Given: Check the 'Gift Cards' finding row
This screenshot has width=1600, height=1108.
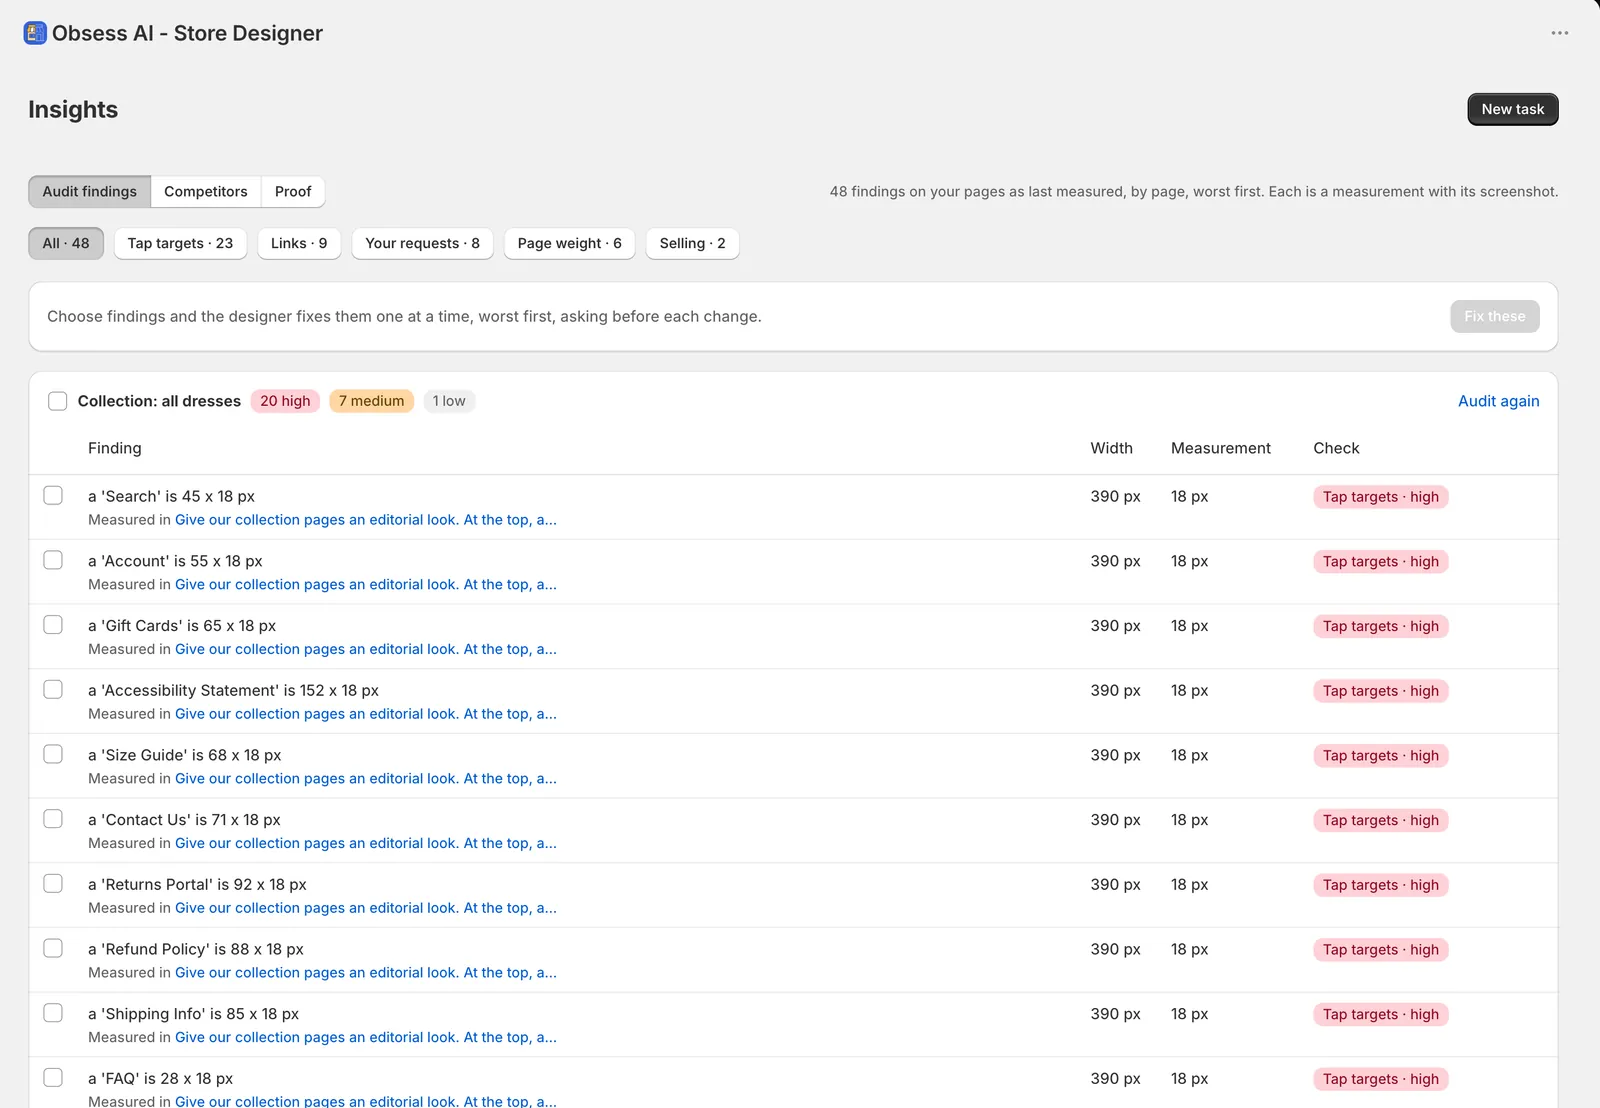Looking at the screenshot, I should (53, 625).
